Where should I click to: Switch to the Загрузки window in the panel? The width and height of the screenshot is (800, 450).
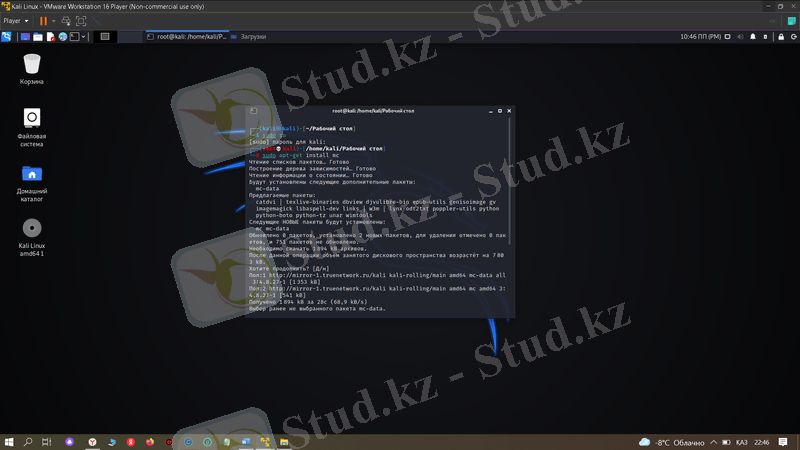pos(248,36)
